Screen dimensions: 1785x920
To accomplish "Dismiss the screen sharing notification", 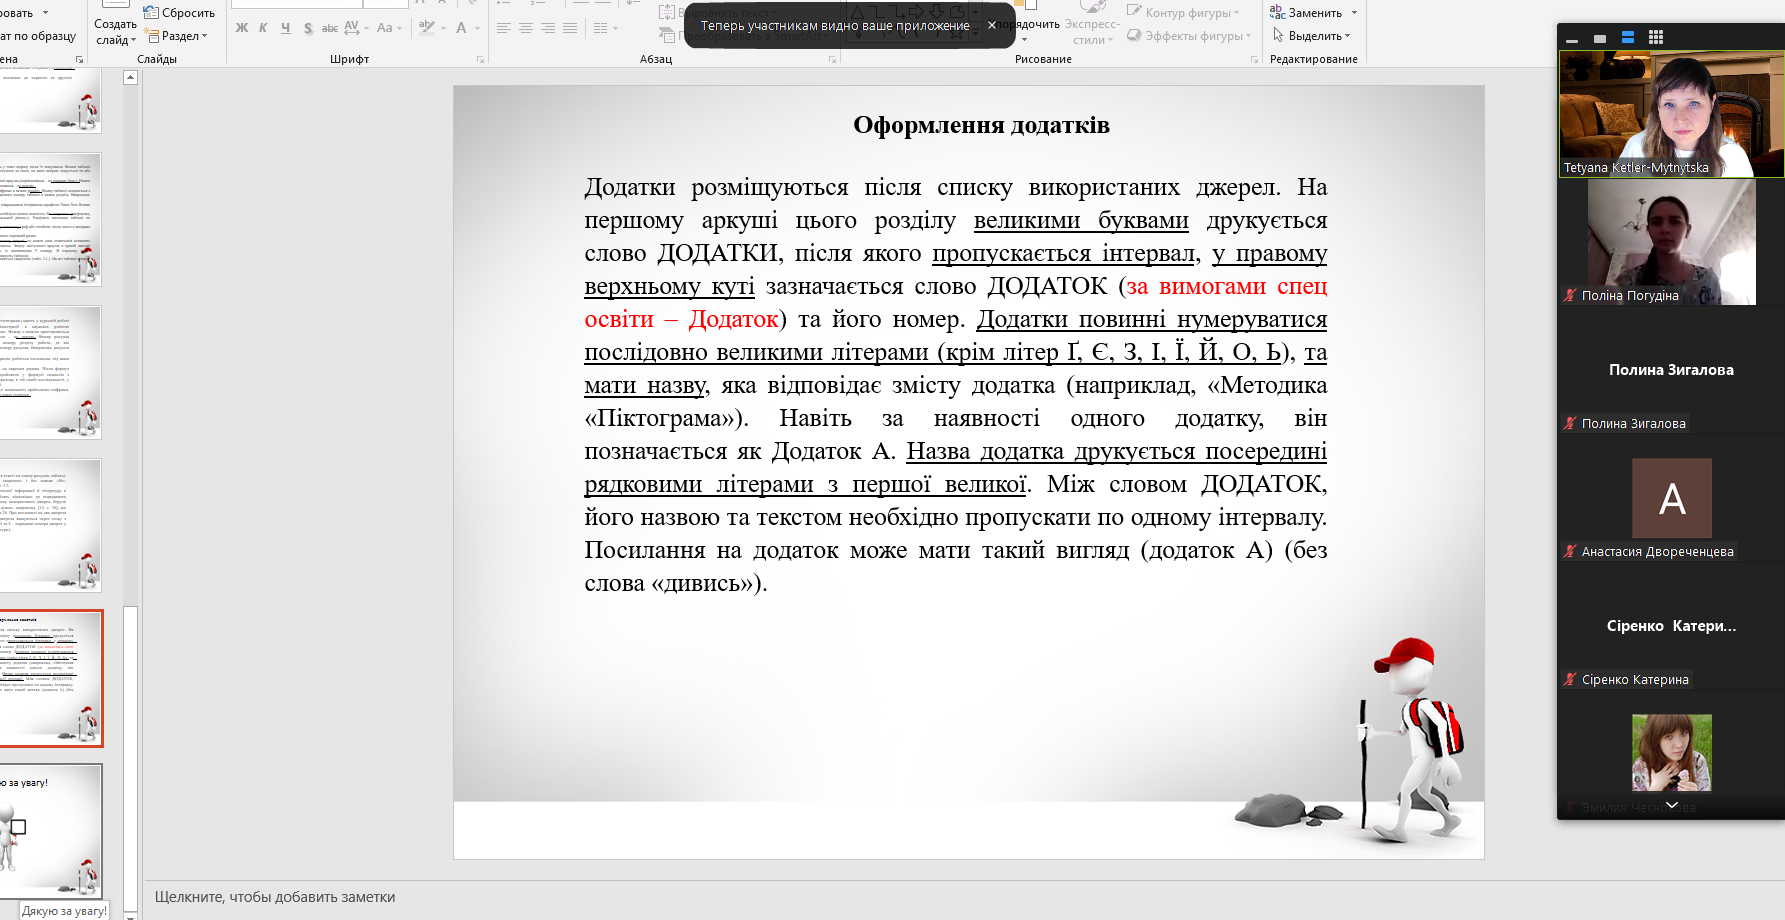I will 991,25.
